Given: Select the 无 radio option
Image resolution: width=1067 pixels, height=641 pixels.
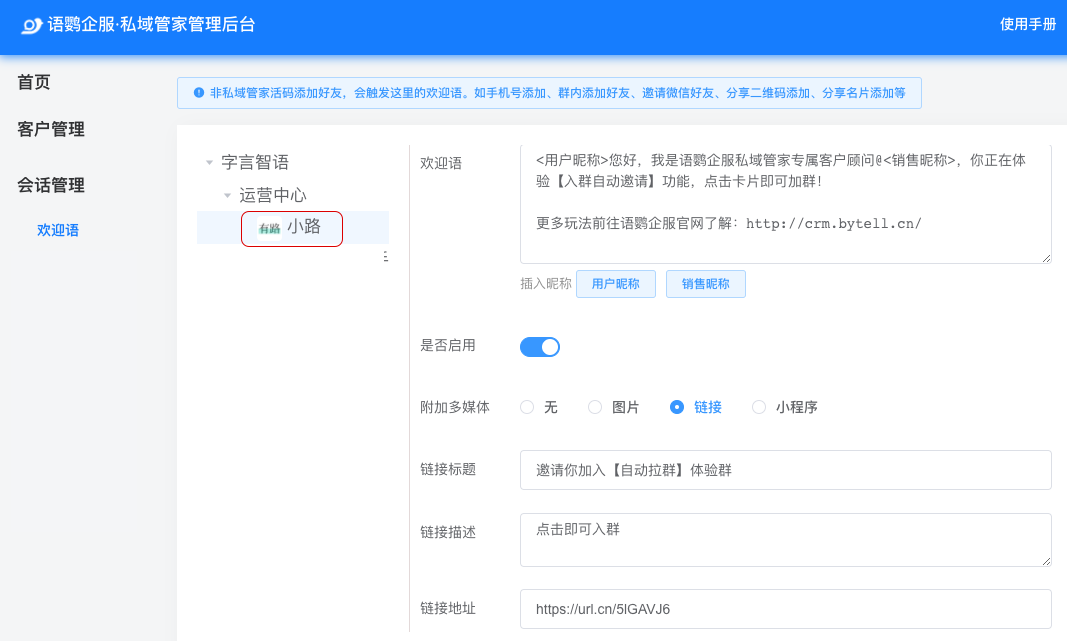Looking at the screenshot, I should [x=527, y=407].
